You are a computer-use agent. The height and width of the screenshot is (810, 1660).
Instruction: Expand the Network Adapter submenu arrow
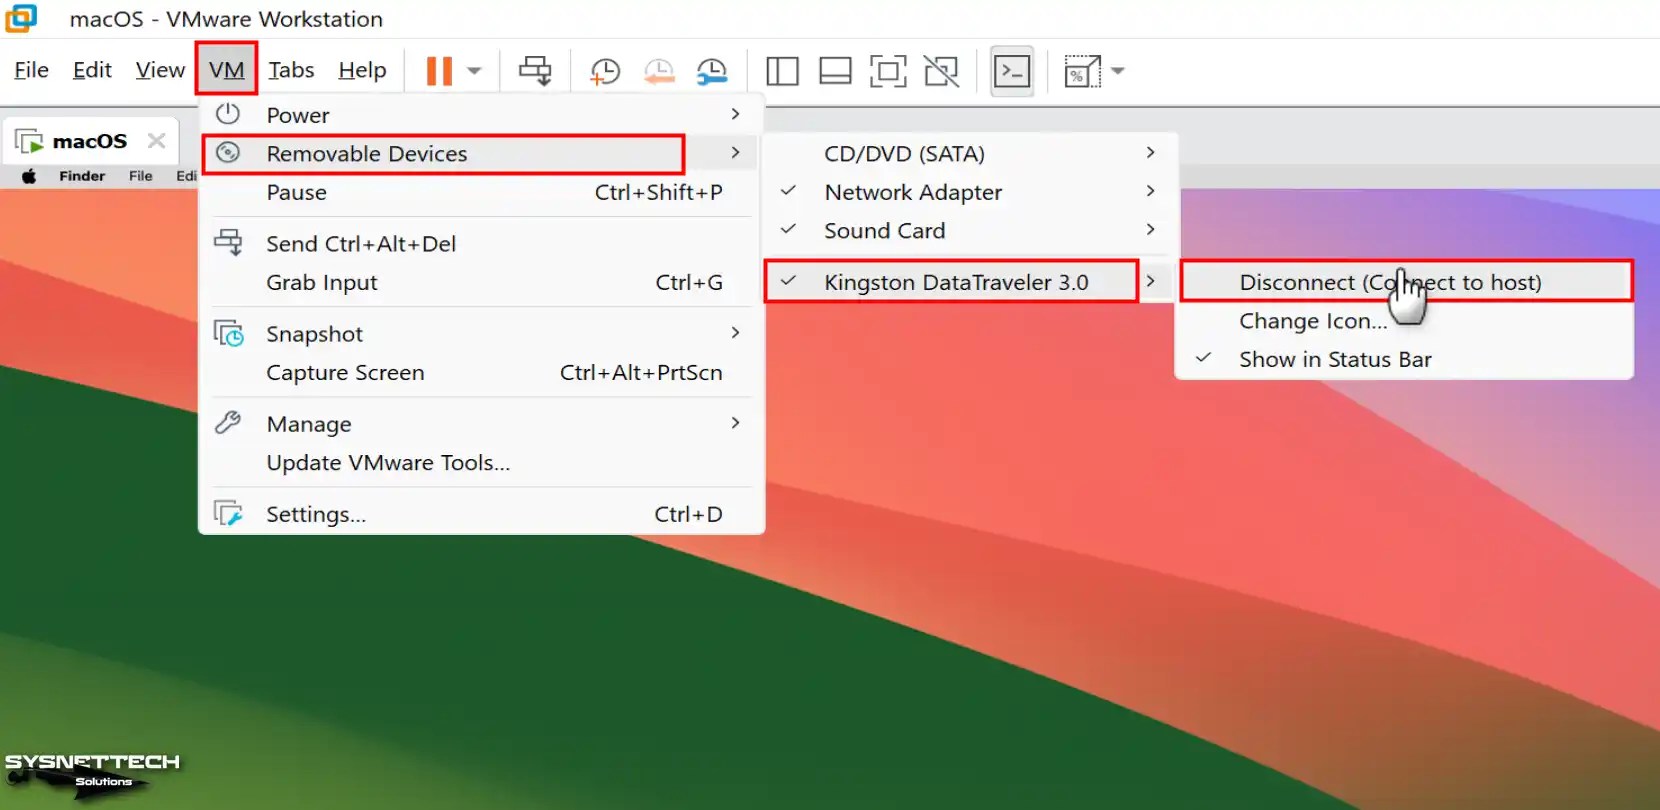pyautogui.click(x=1151, y=190)
